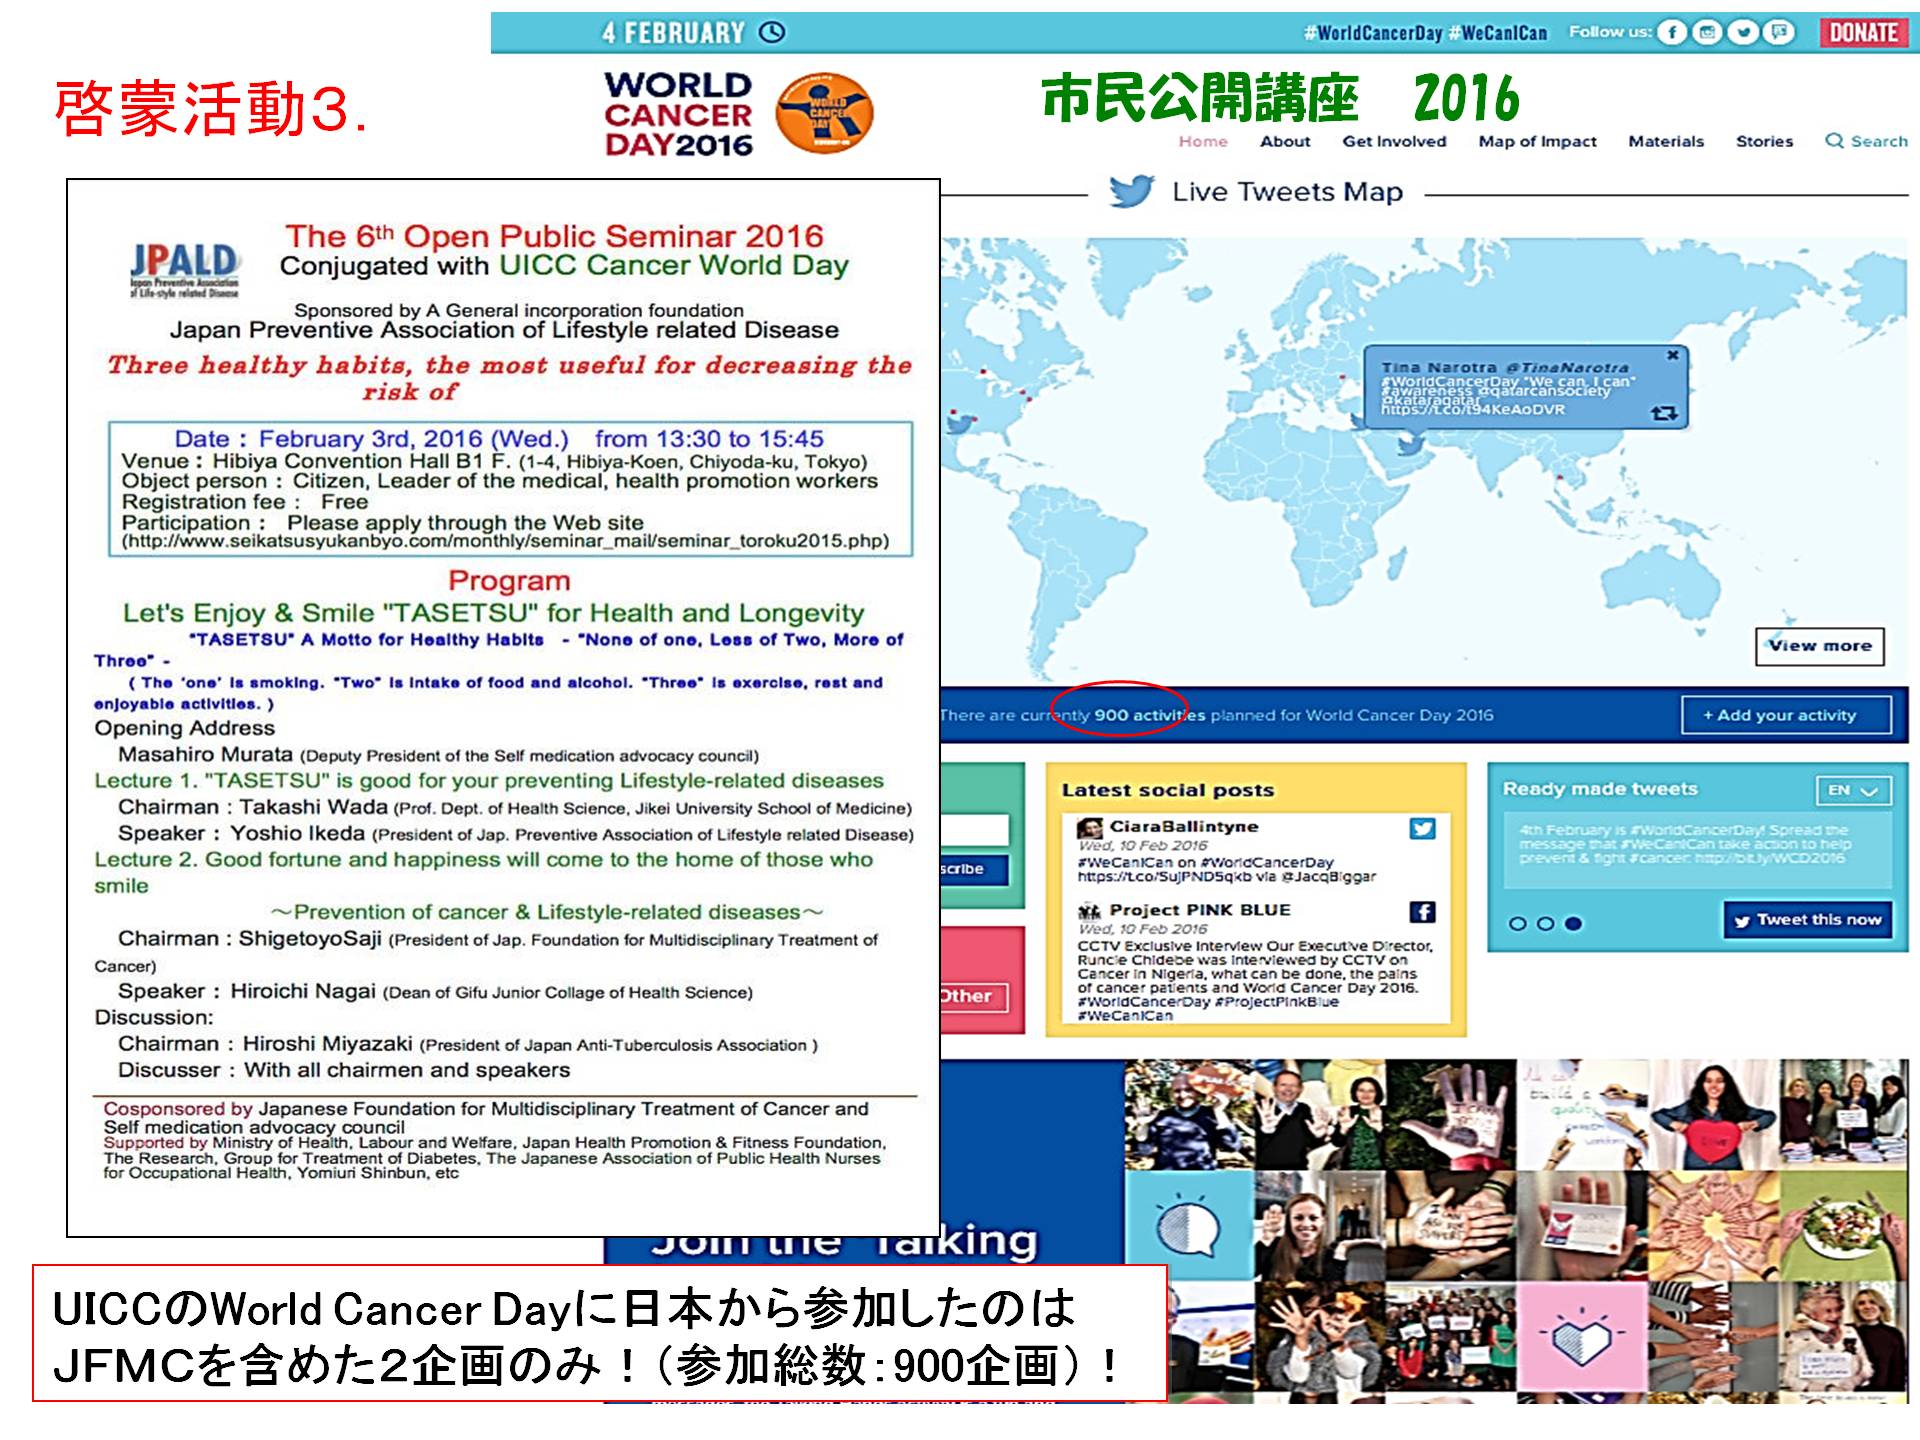Screen dimensions: 1920x1440
Task: Click the Facebook follow icon
Action: tap(1672, 32)
